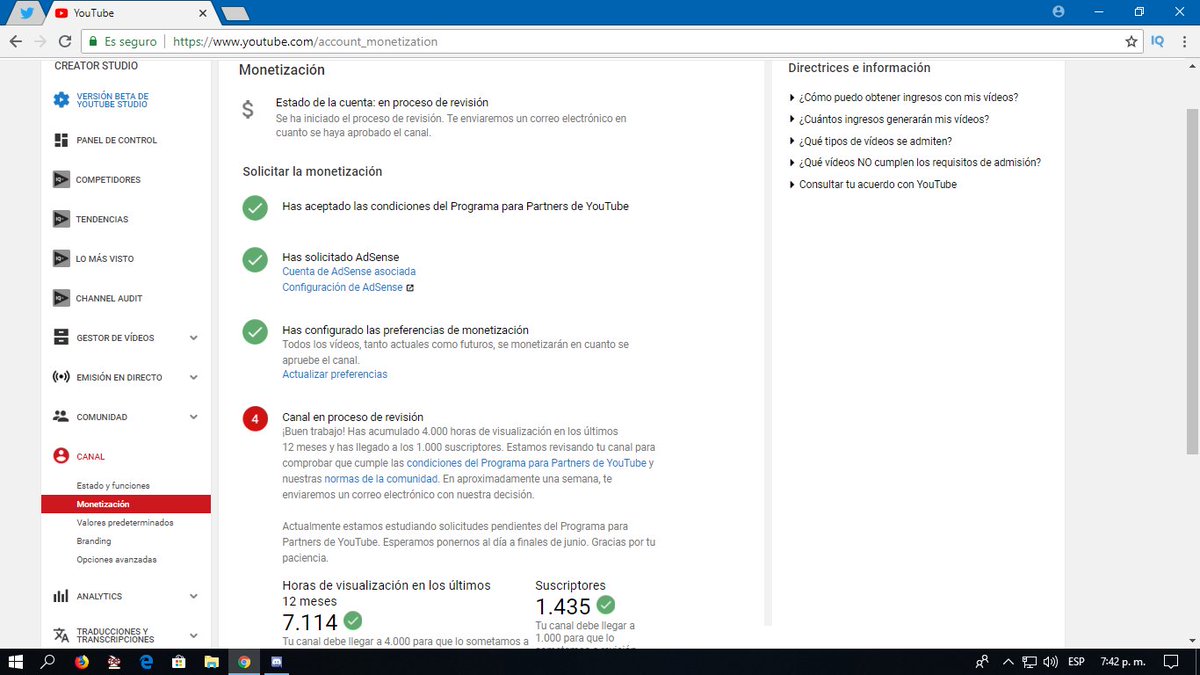Reload the current page
This screenshot has height=675, width=1200.
(x=65, y=42)
